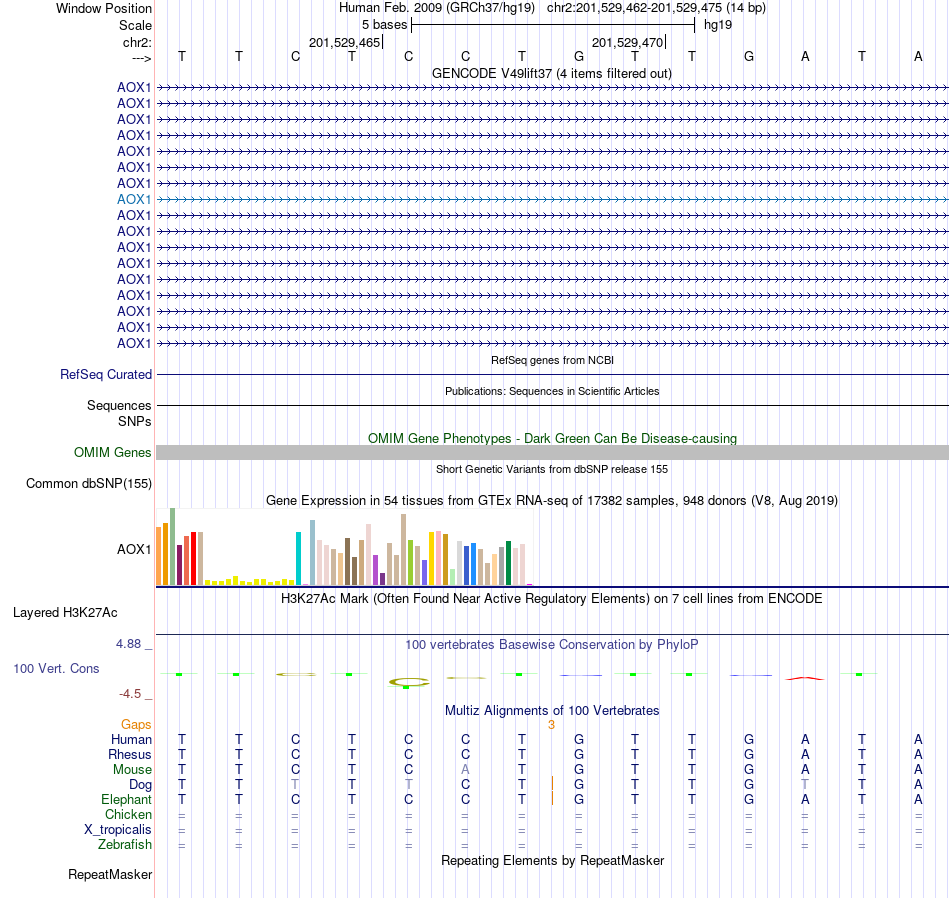Click the Rhesus species label
Screen dimensions: 950x898
coord(130,754)
